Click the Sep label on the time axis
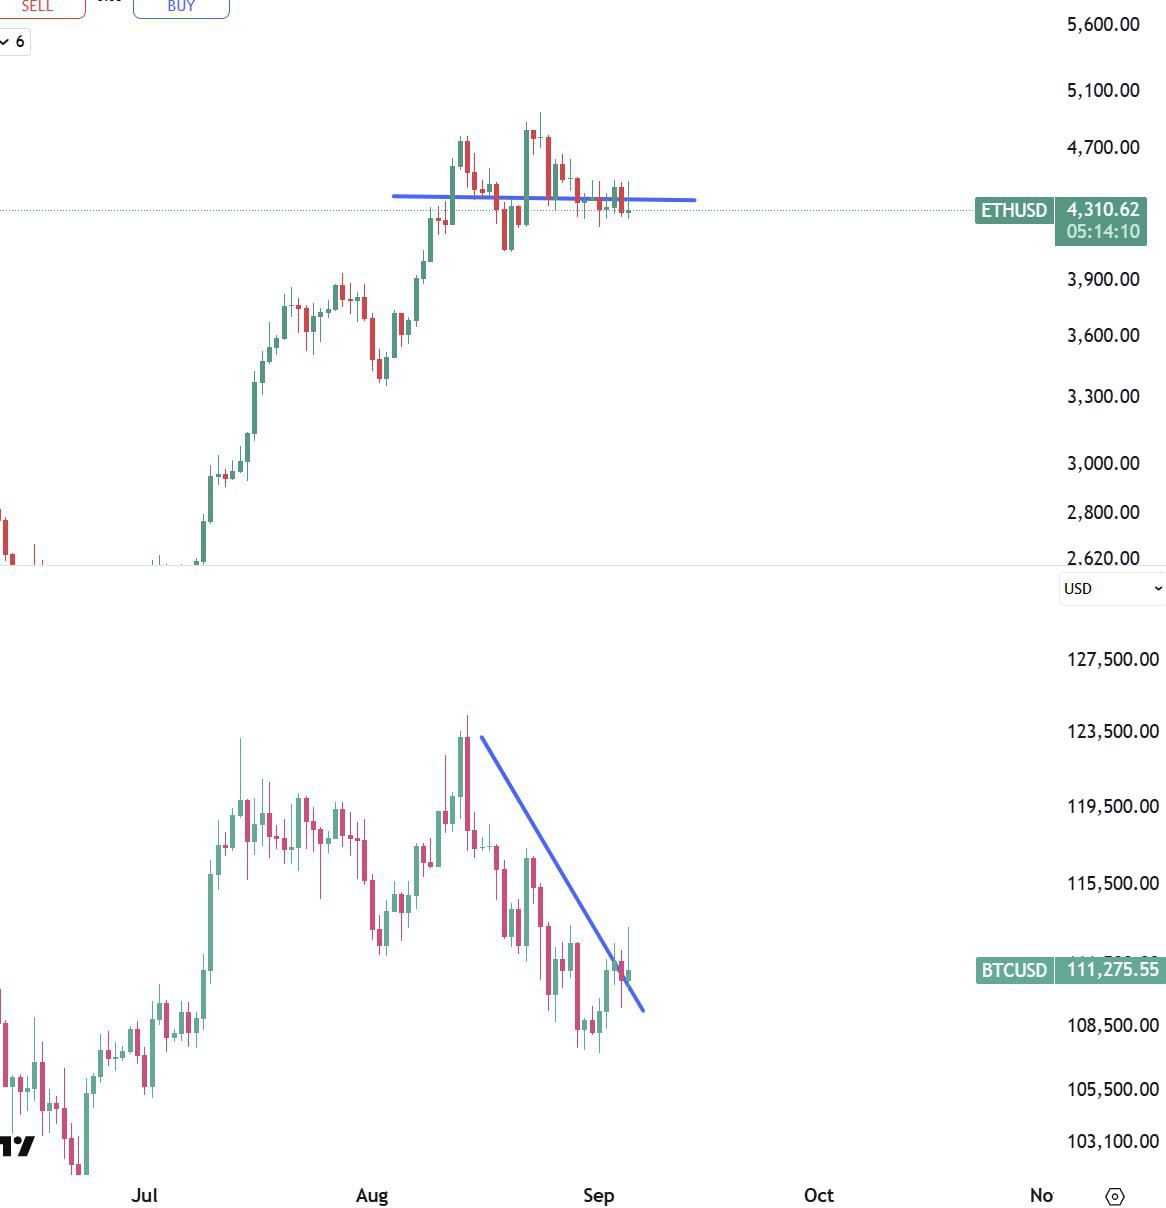Viewport: 1166px width, 1208px height. 598,1195
